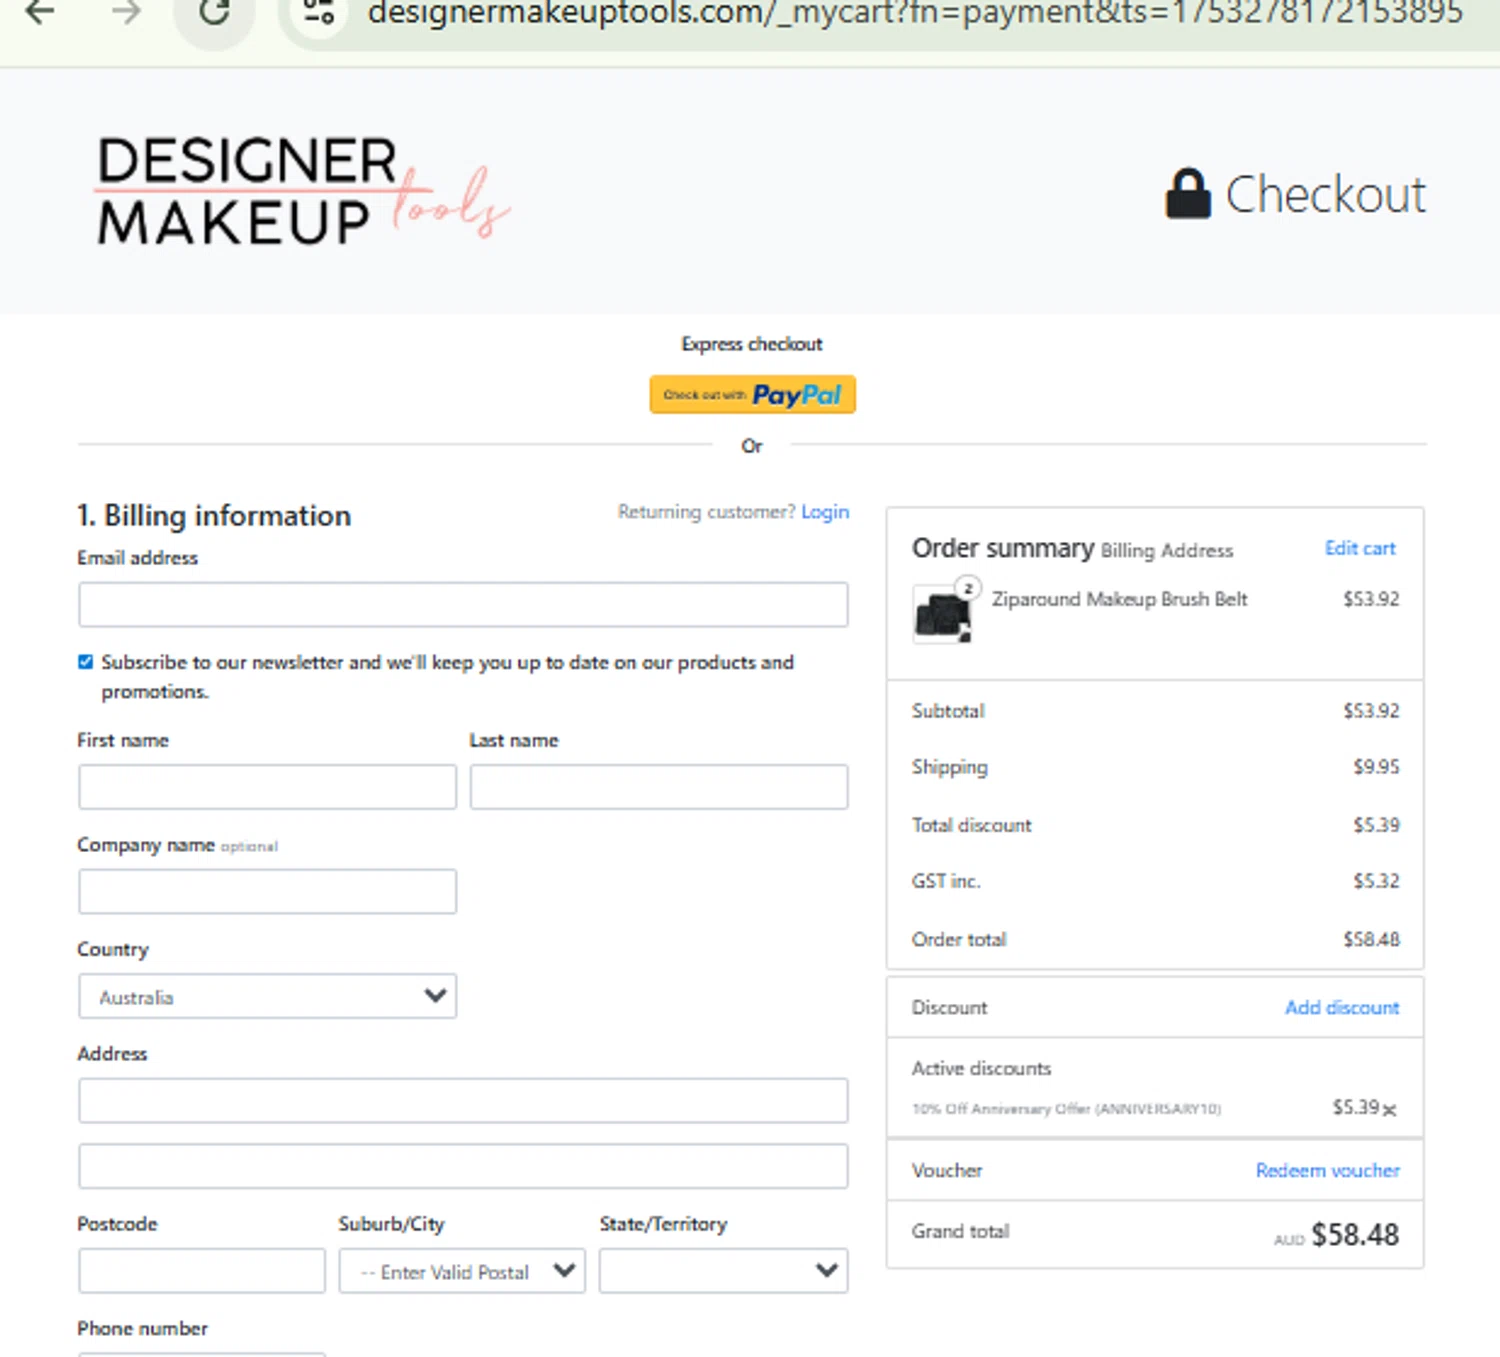Image resolution: width=1500 pixels, height=1357 pixels.
Task: Reload the page with the refresh icon
Action: click(214, 12)
